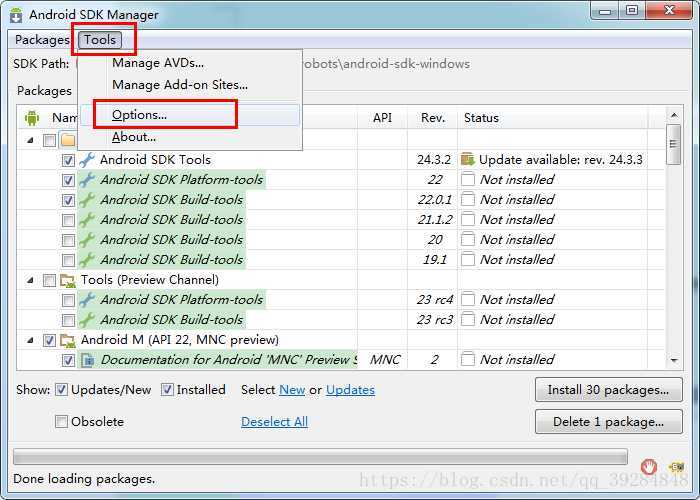Click the red stop loading icon

pos(649,467)
